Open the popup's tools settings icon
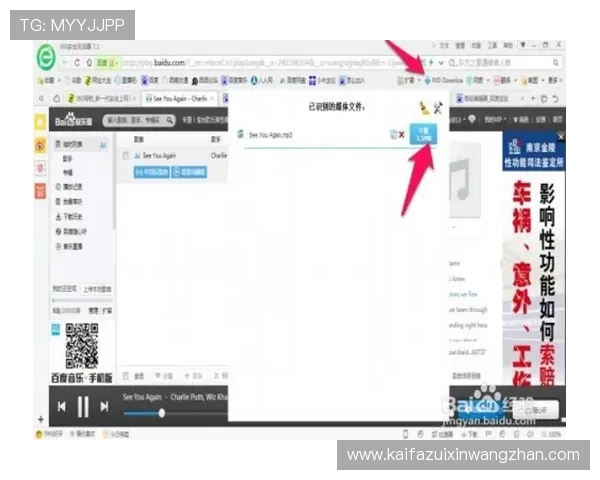 (438, 108)
